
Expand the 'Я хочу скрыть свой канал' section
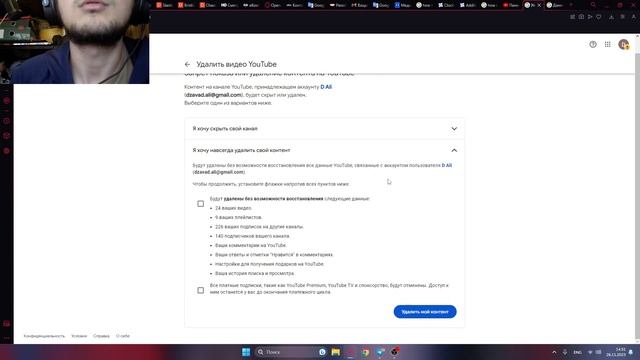pos(324,129)
